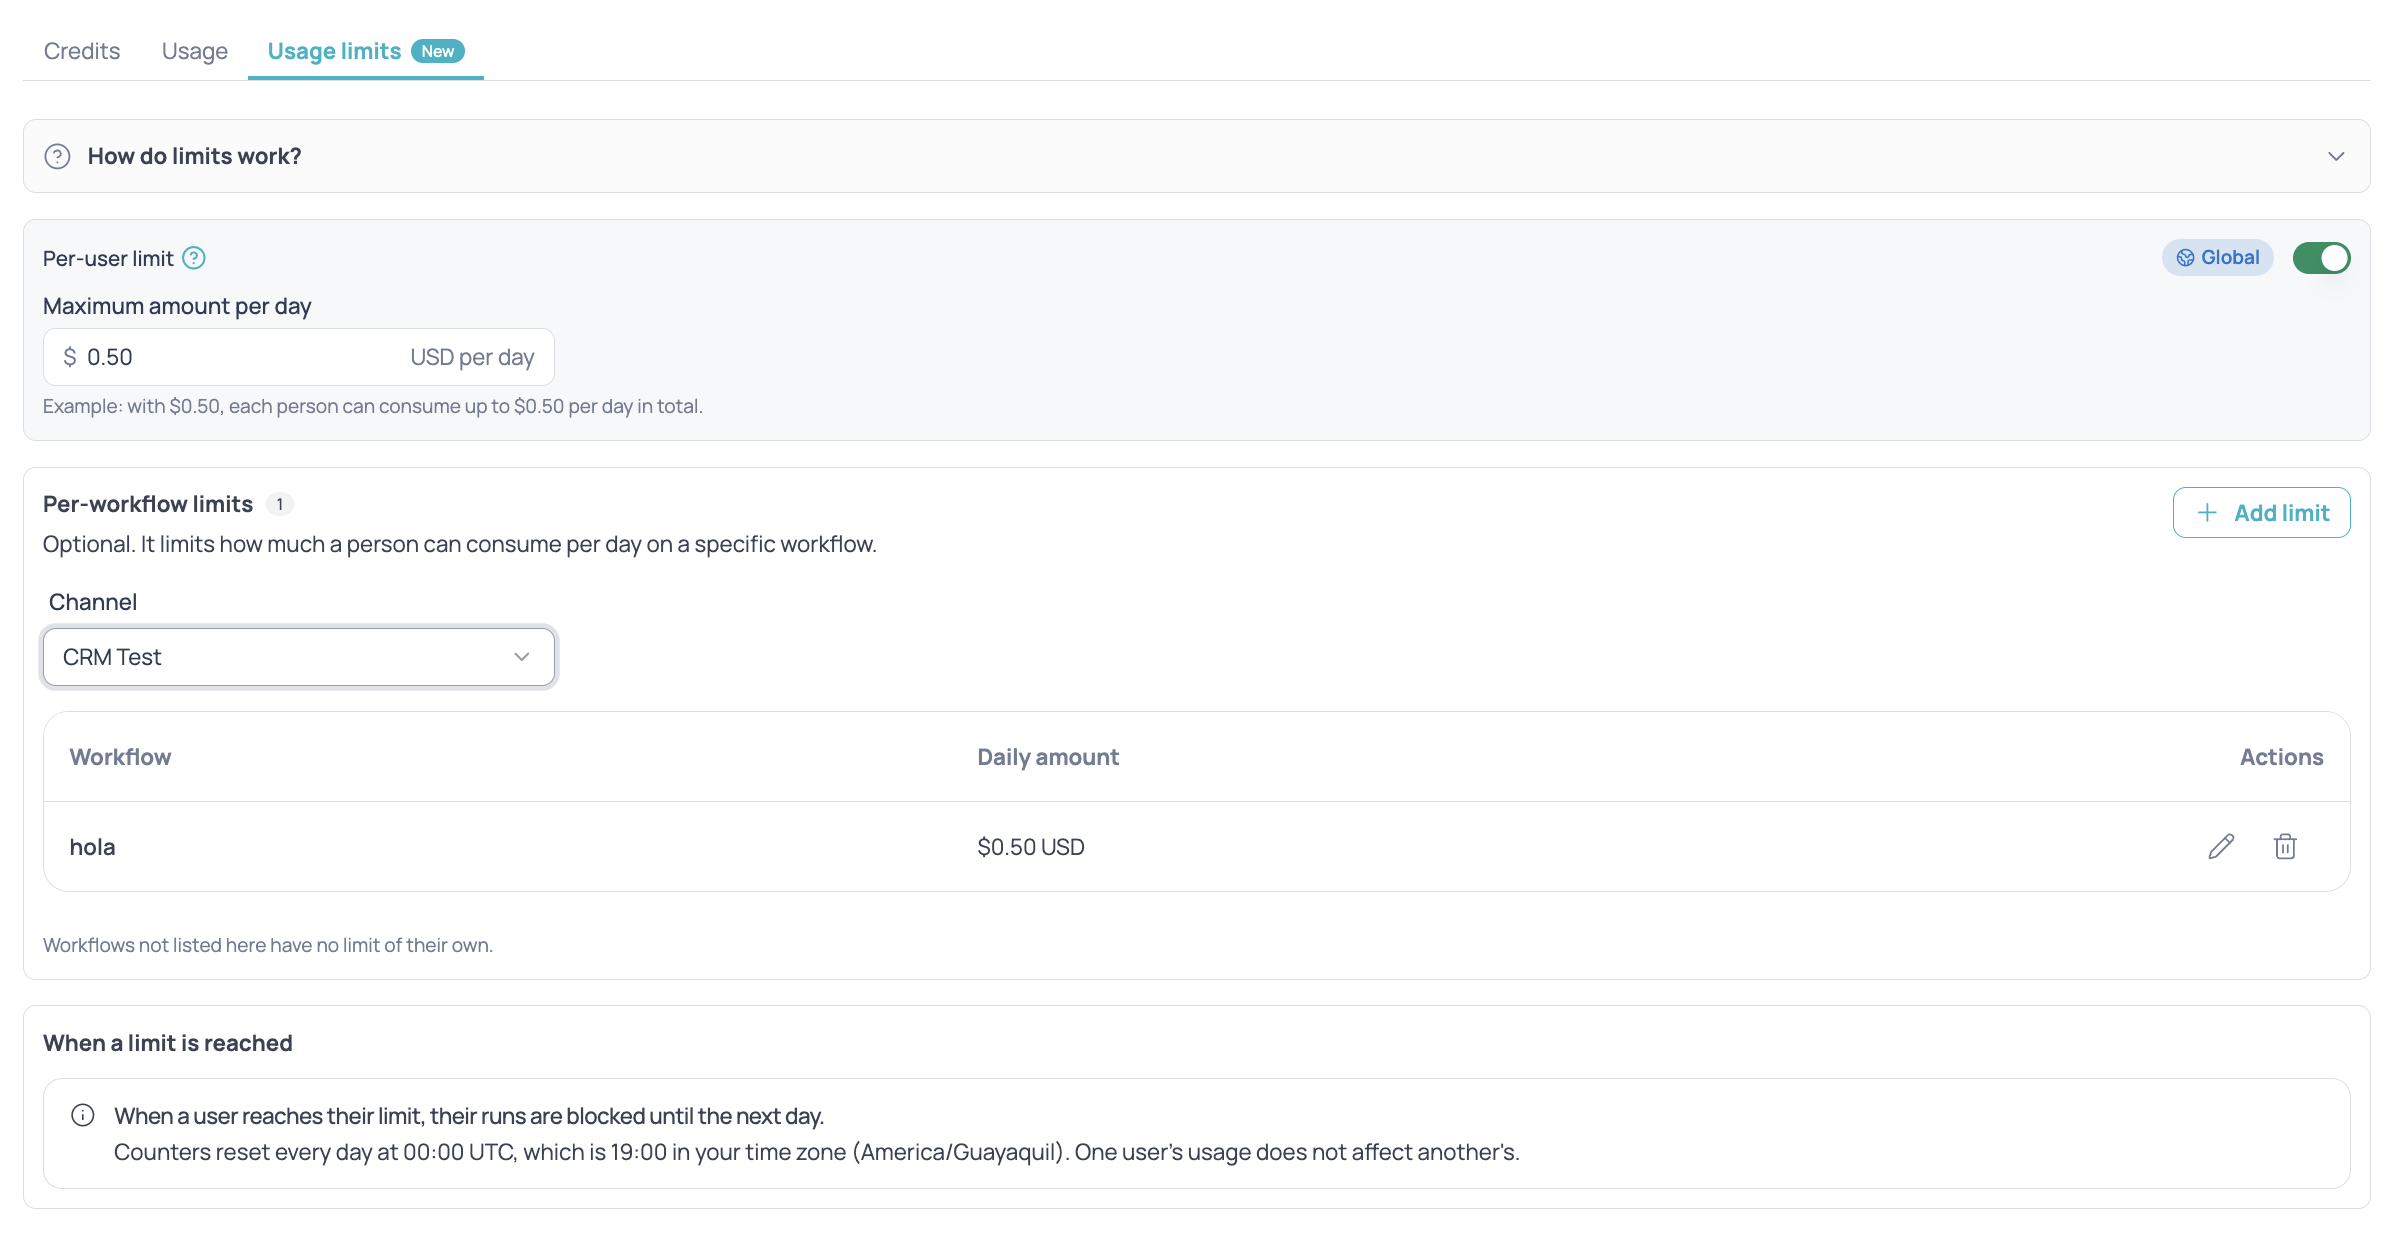Click the $0.50 USD daily amount cell

pyautogui.click(x=1031, y=847)
